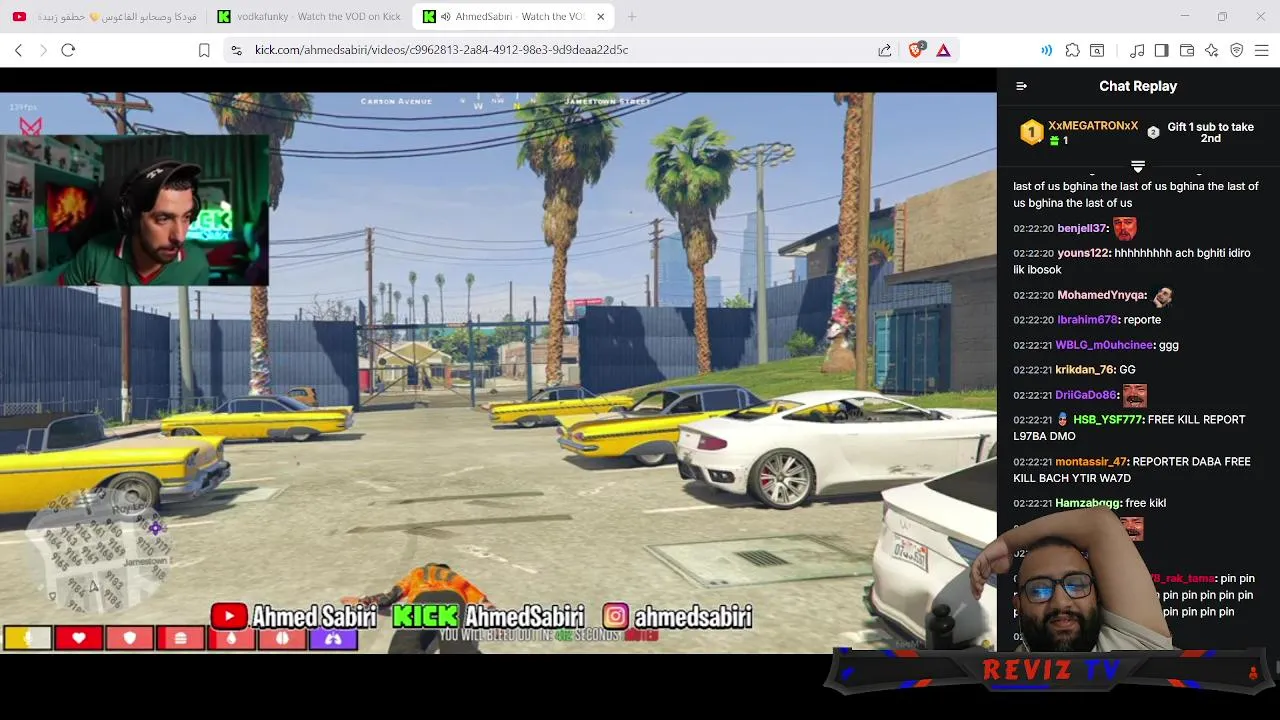Click the emote in DriiGaDo86's message
This screenshot has width=1280, height=720.
(1134, 395)
